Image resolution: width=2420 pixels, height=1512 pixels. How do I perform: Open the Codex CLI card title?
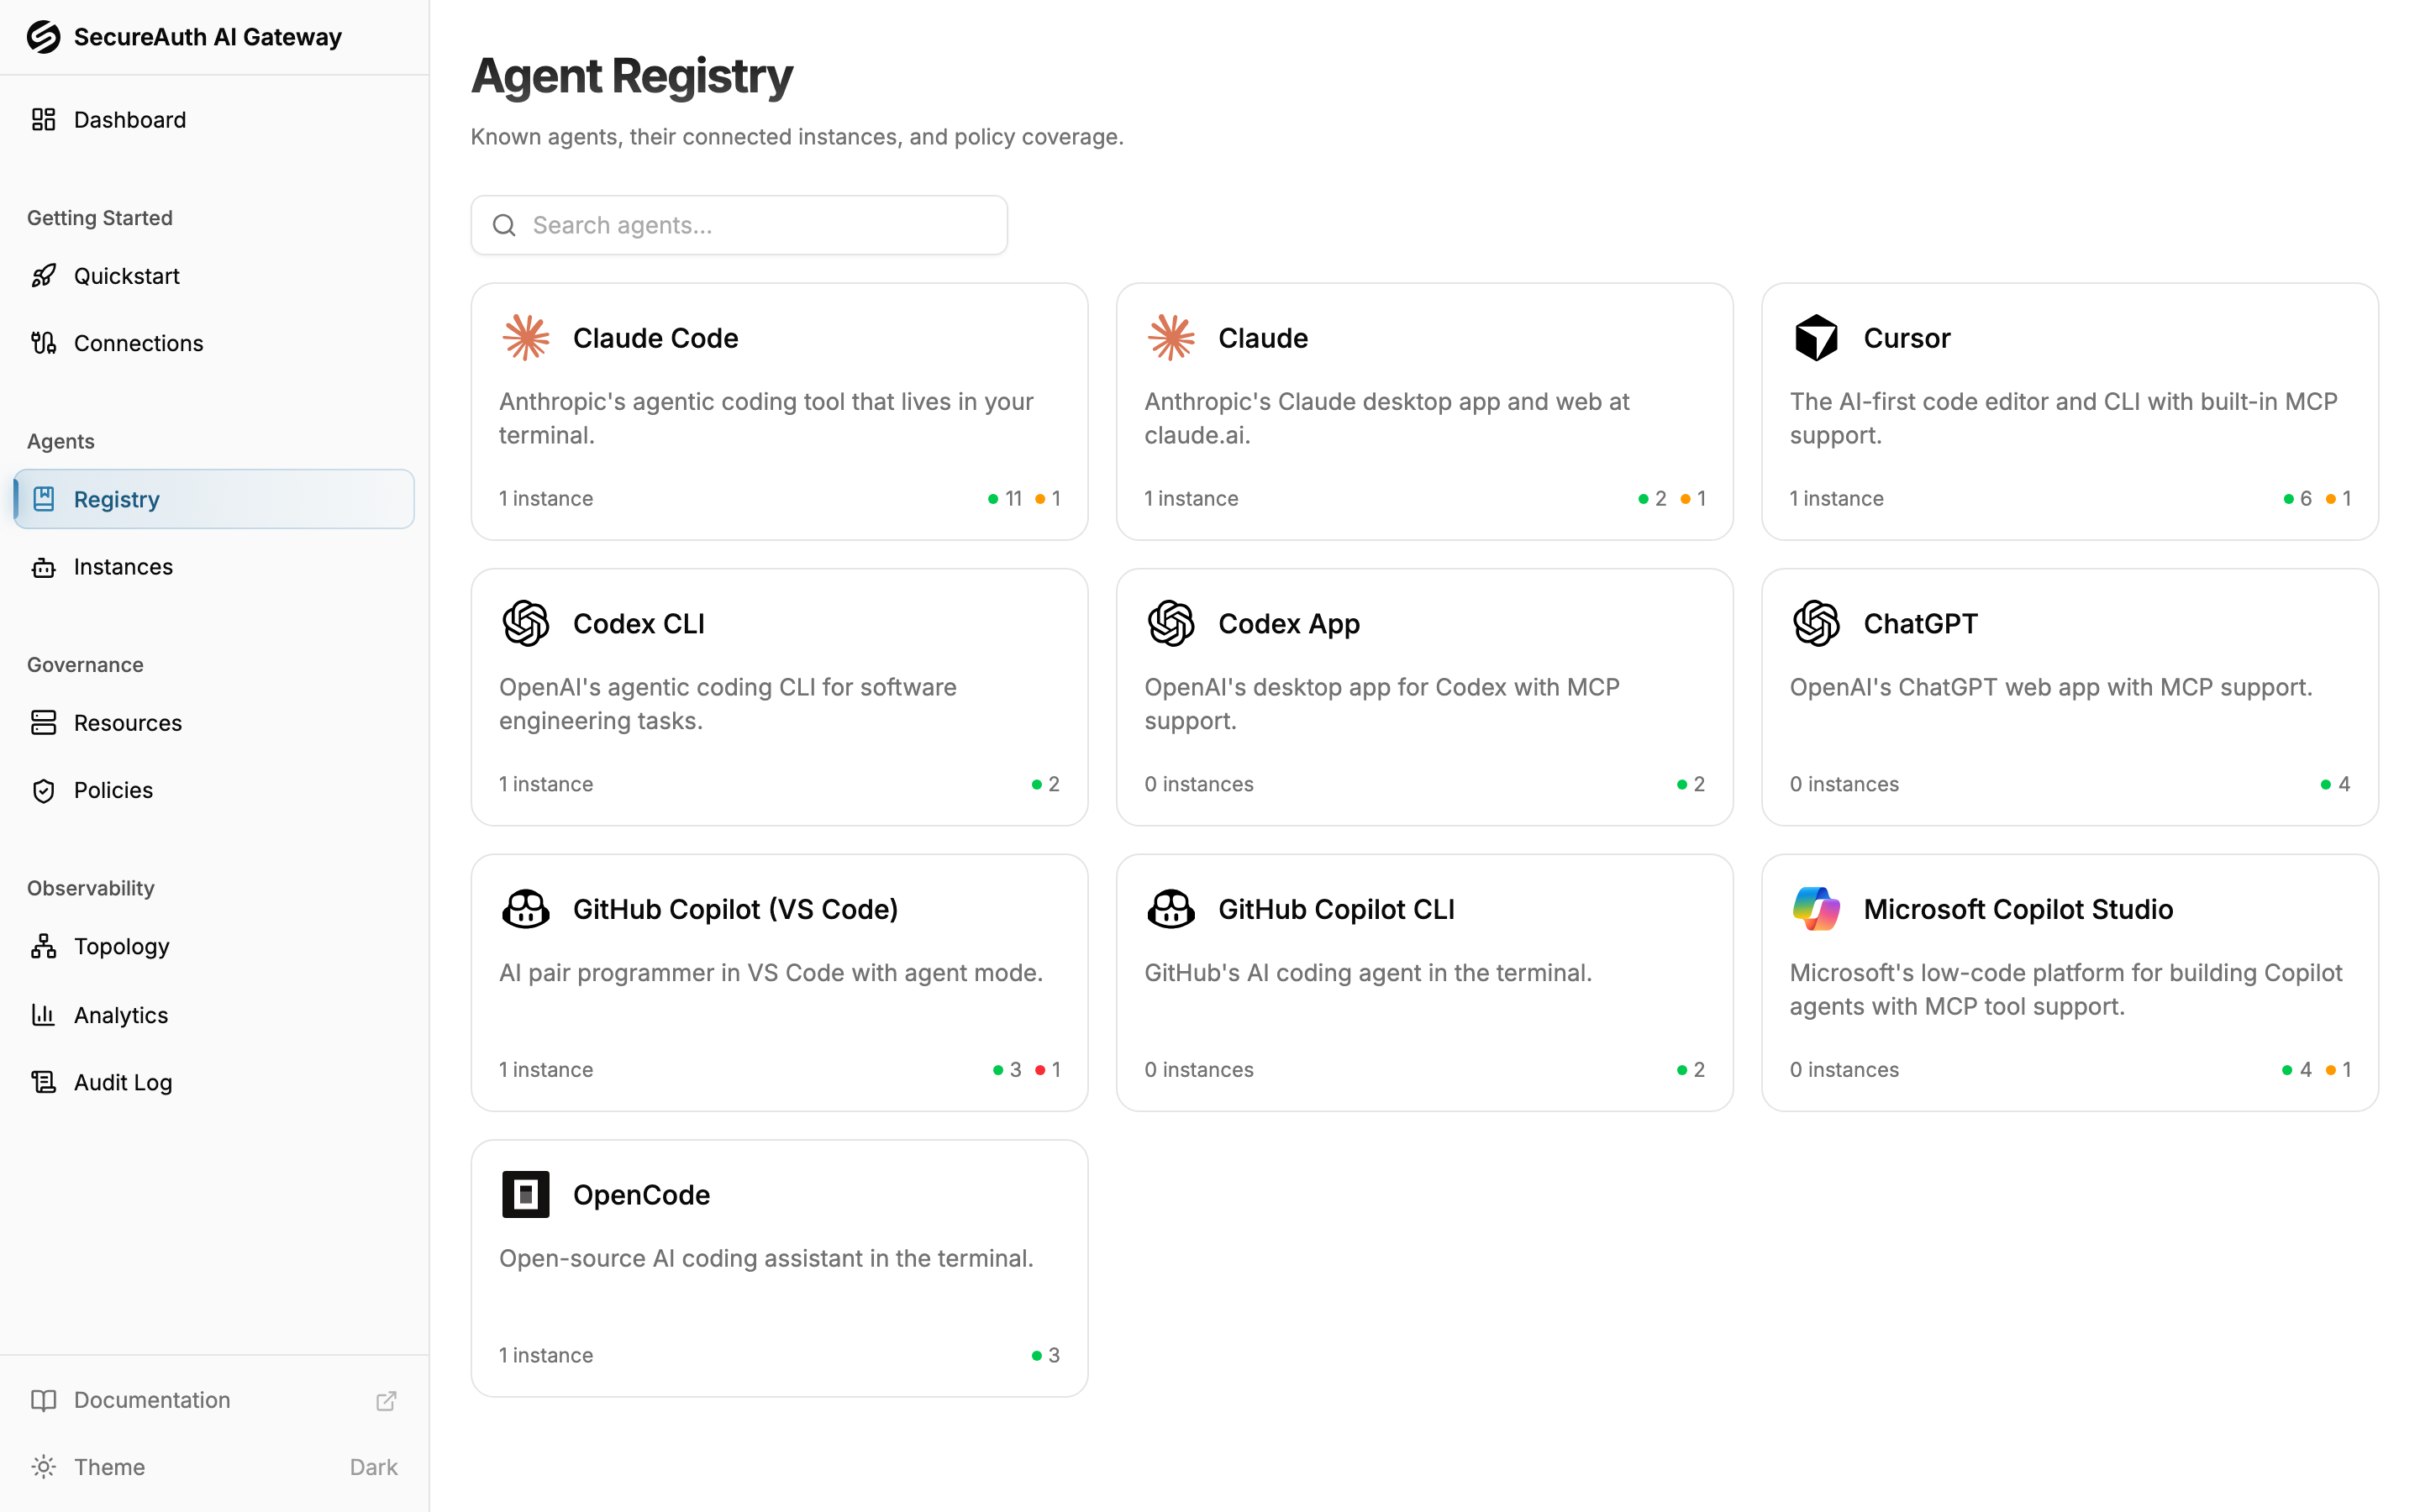(639, 624)
